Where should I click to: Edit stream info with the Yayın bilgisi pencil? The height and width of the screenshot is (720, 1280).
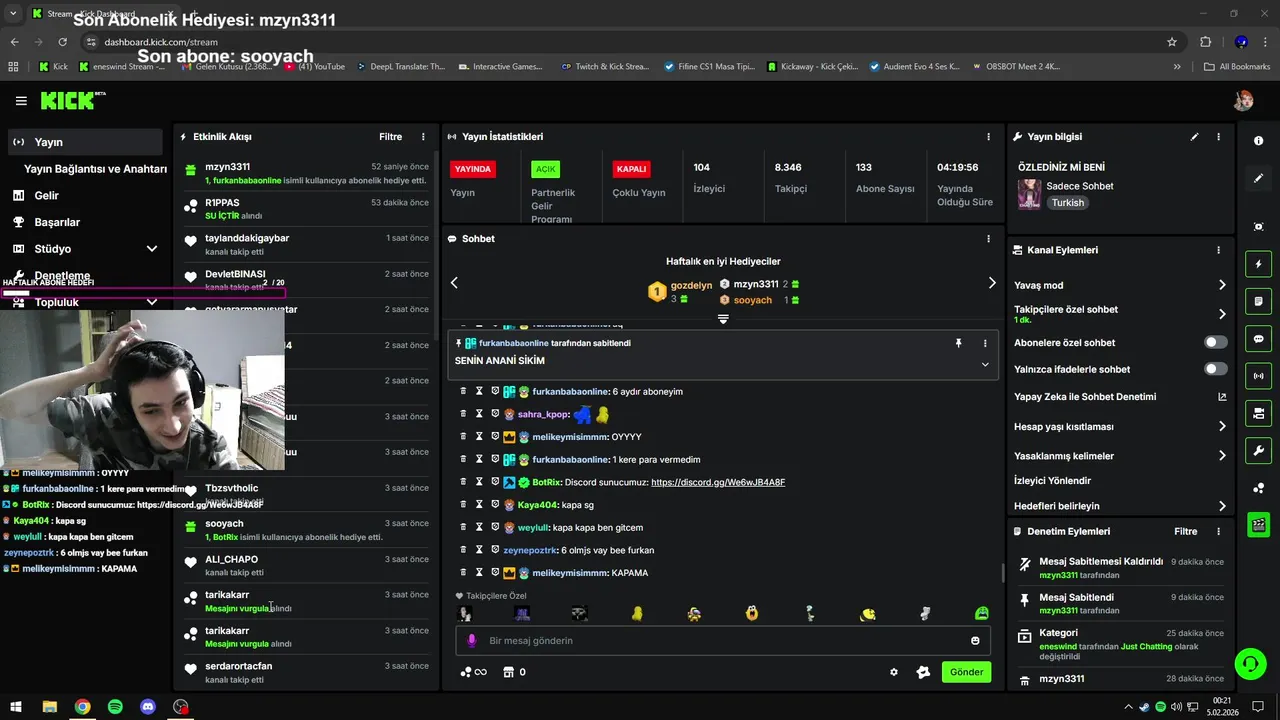coord(1194,137)
